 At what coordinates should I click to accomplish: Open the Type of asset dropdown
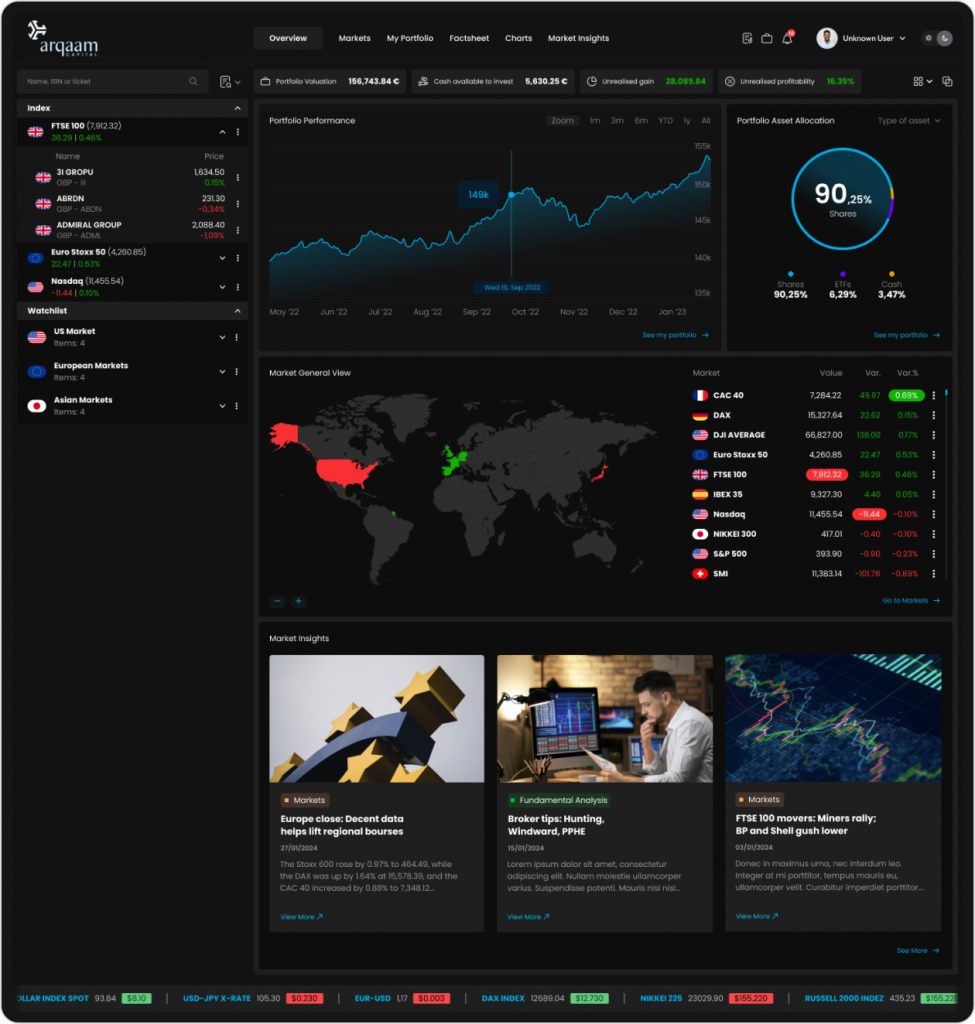[908, 121]
